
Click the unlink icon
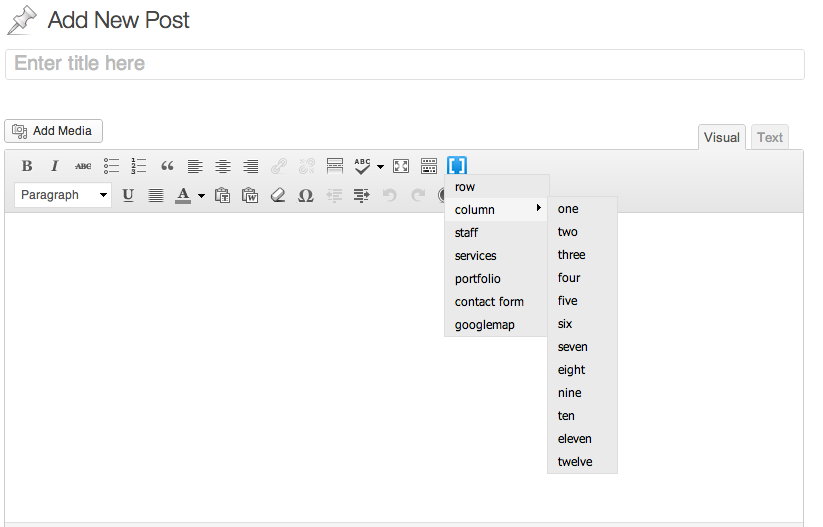pyautogui.click(x=307, y=166)
